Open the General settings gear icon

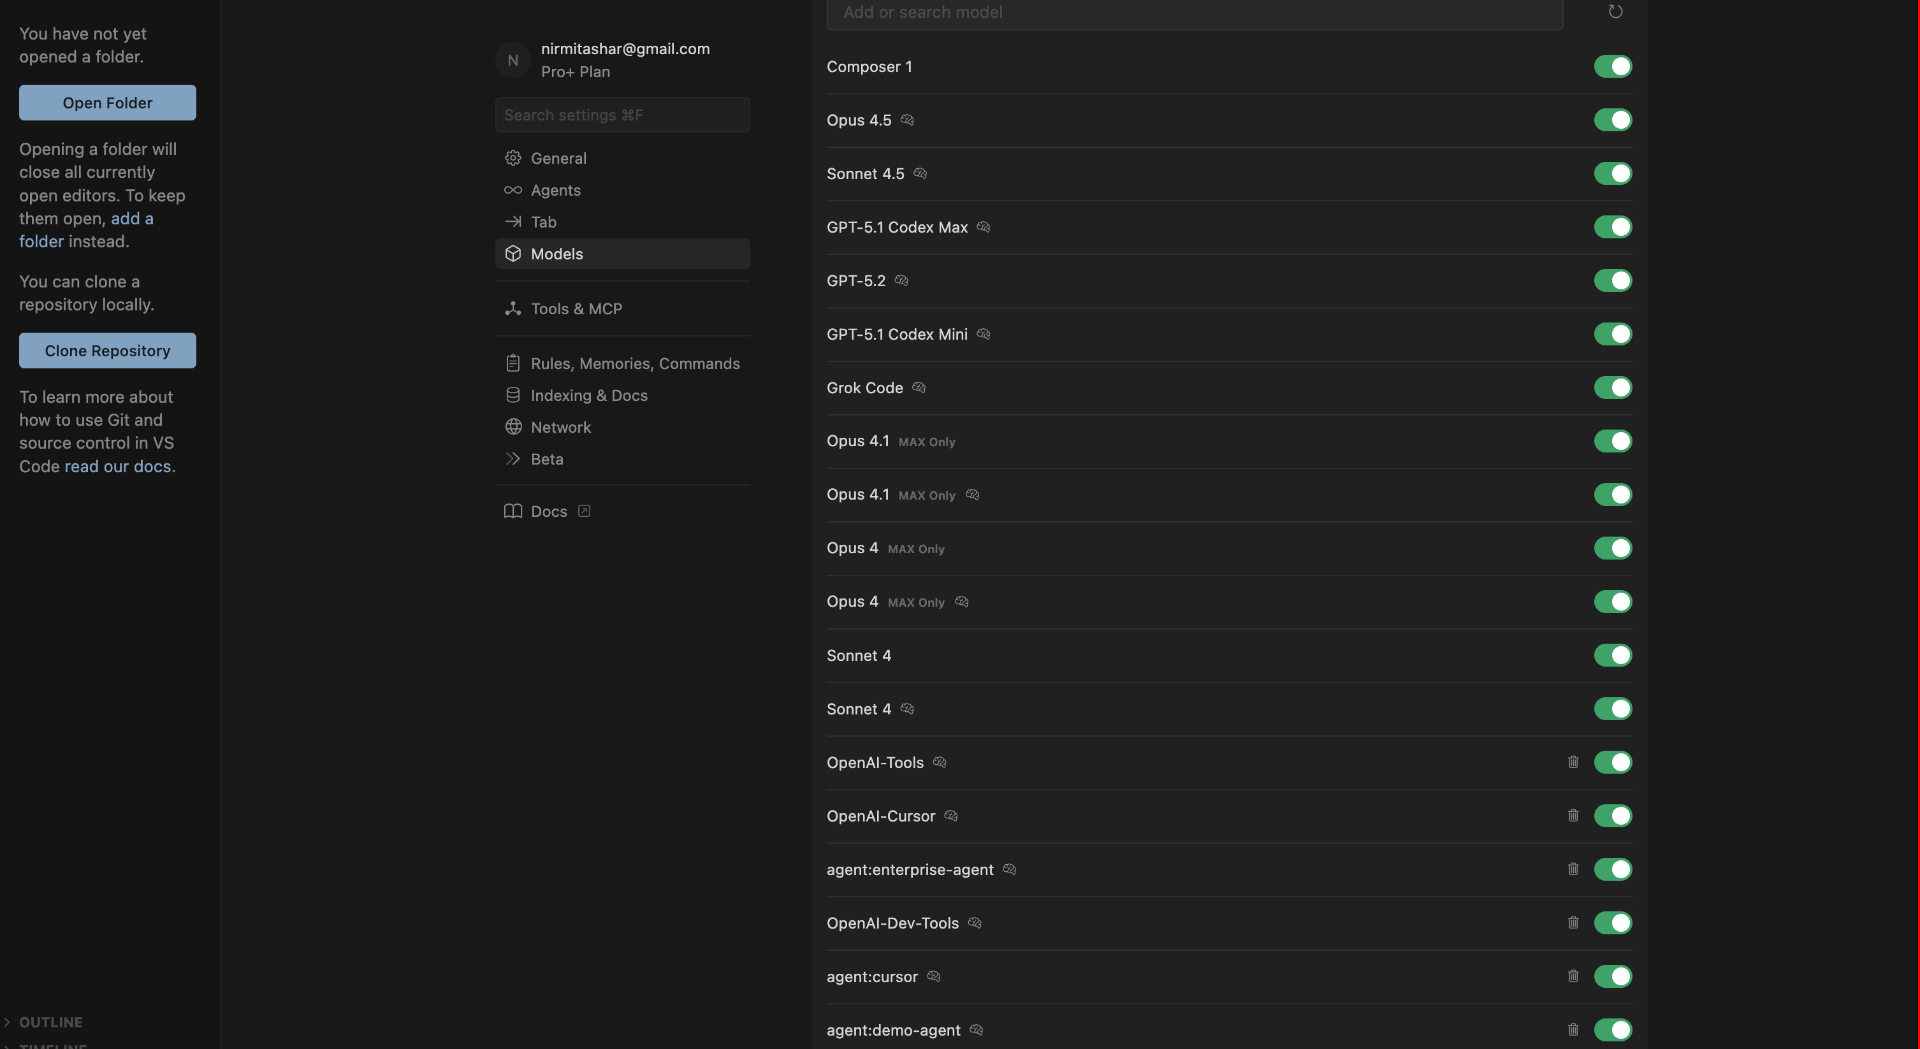coord(513,158)
